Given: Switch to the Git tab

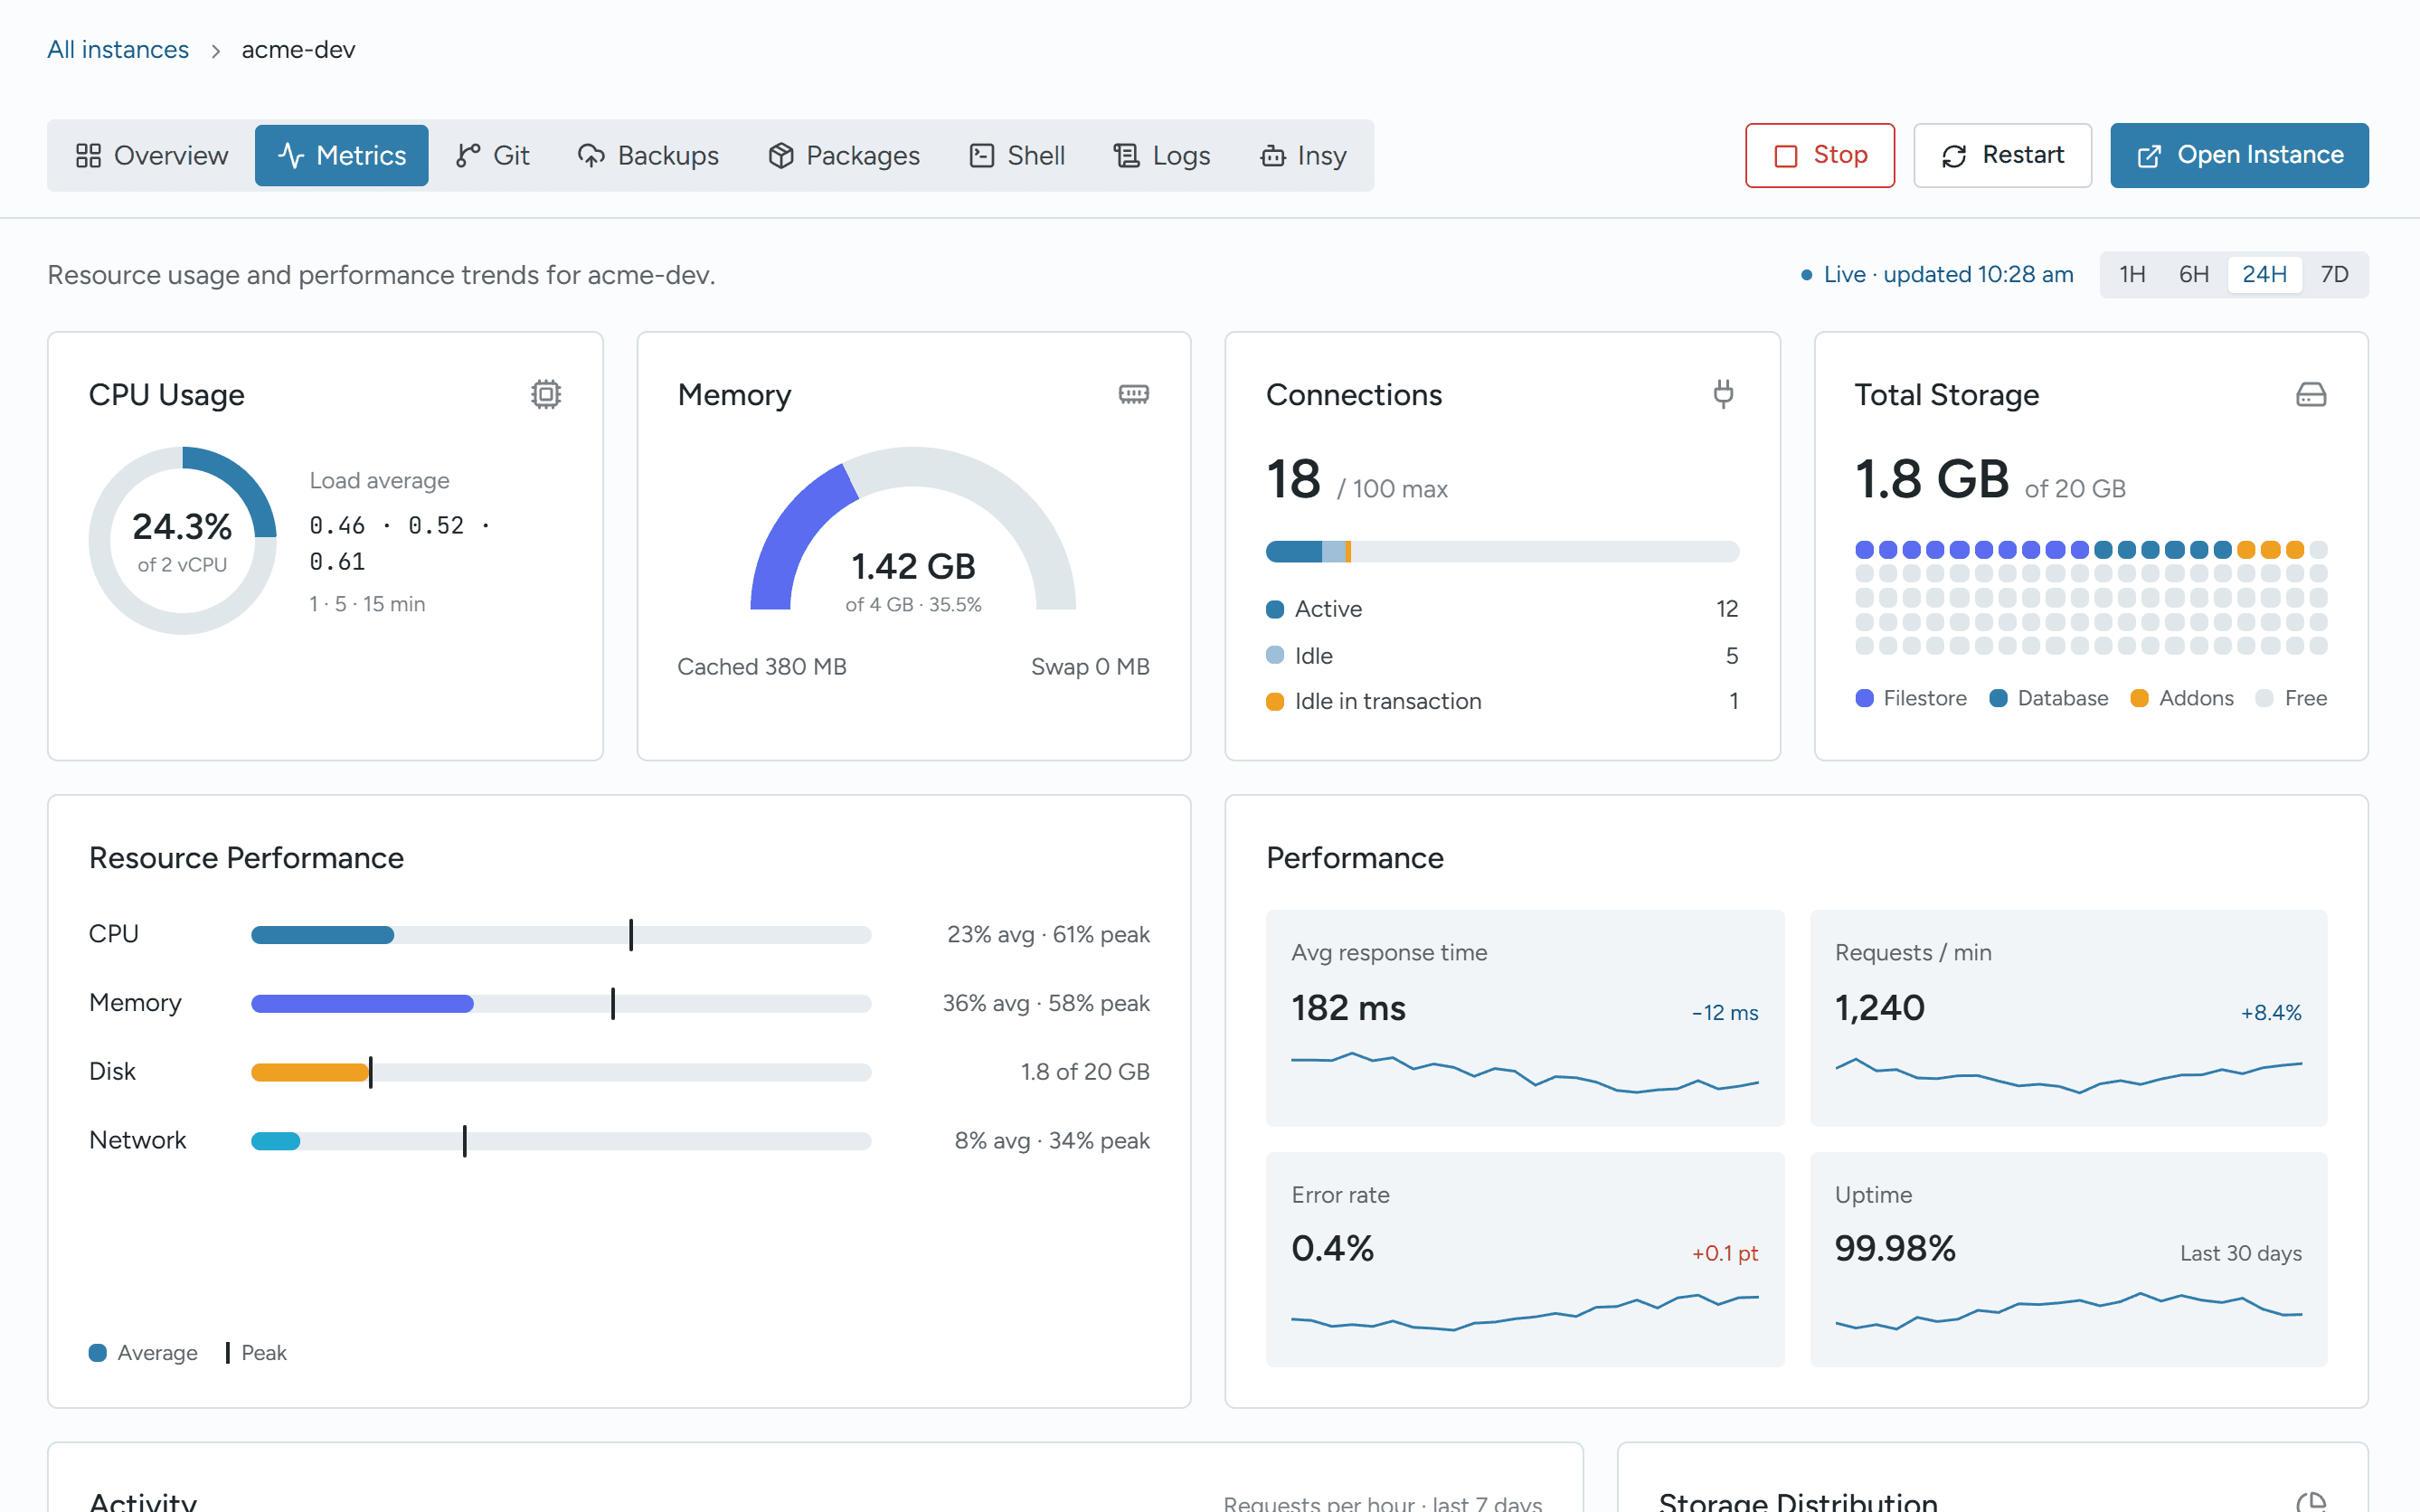Looking at the screenshot, I should [x=492, y=155].
